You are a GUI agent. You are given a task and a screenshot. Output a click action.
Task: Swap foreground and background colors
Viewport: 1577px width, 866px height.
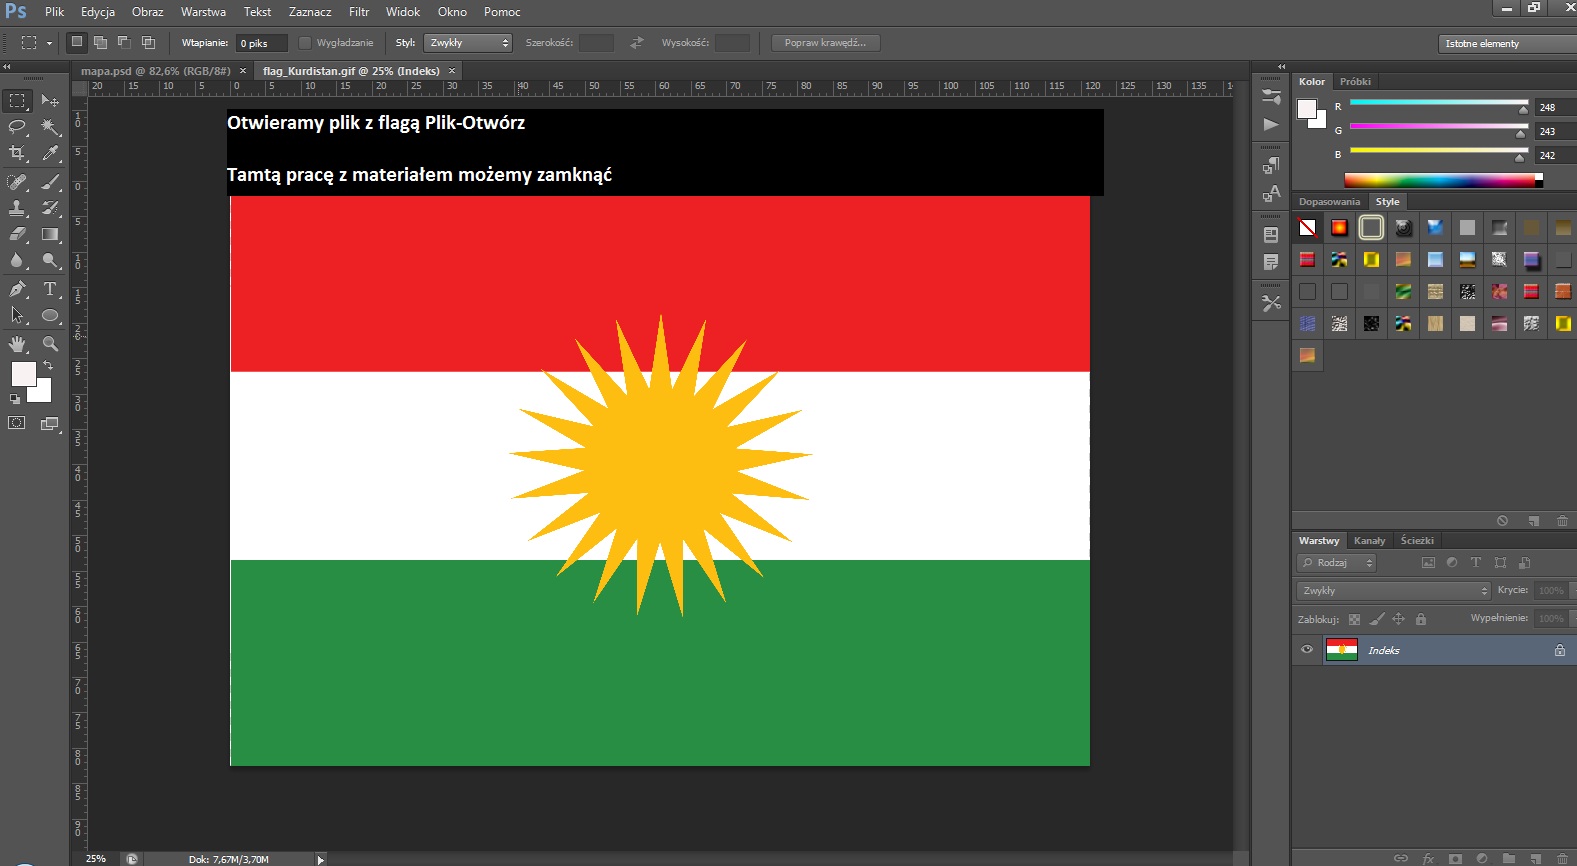click(x=48, y=366)
